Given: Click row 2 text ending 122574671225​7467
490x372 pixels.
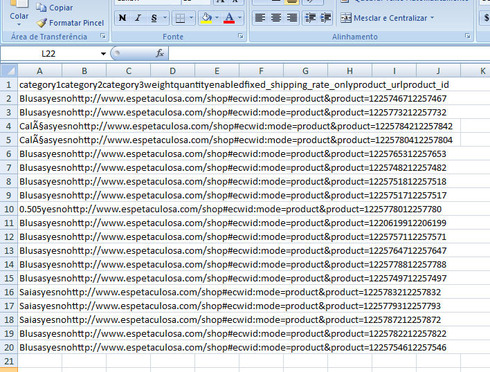Looking at the screenshot, I should tap(233, 99).
